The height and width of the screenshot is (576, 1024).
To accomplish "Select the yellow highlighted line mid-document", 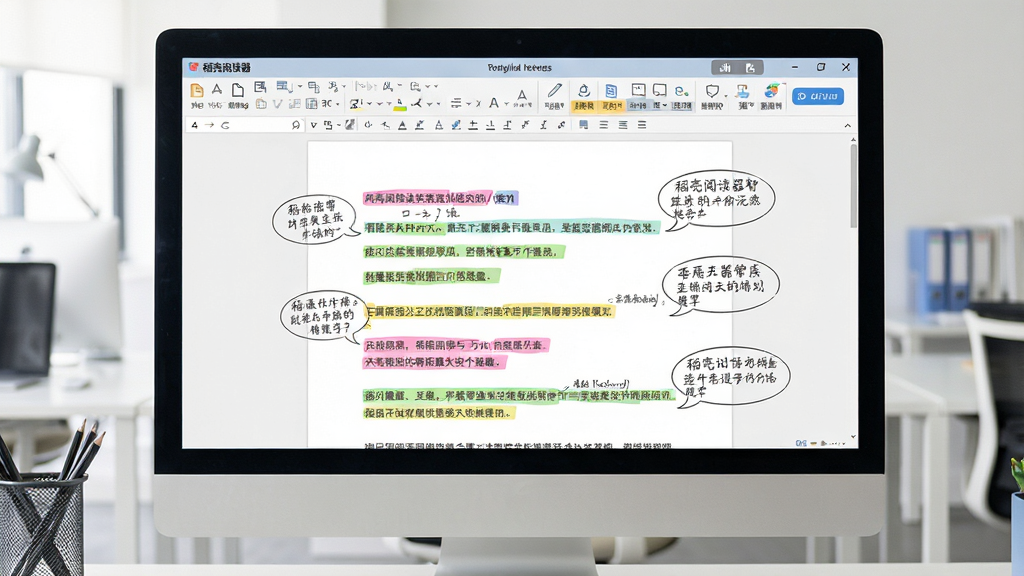I will pyautogui.click(x=489, y=312).
